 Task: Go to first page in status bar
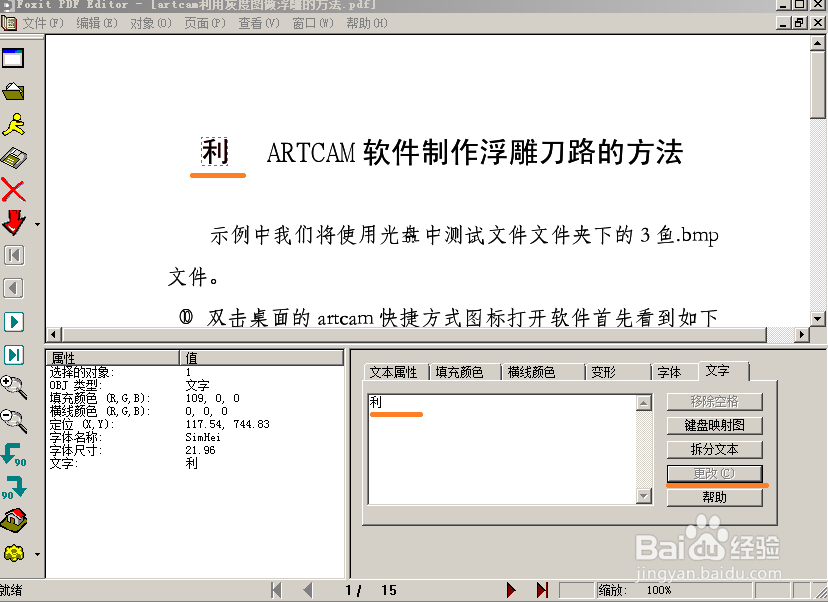[276, 590]
